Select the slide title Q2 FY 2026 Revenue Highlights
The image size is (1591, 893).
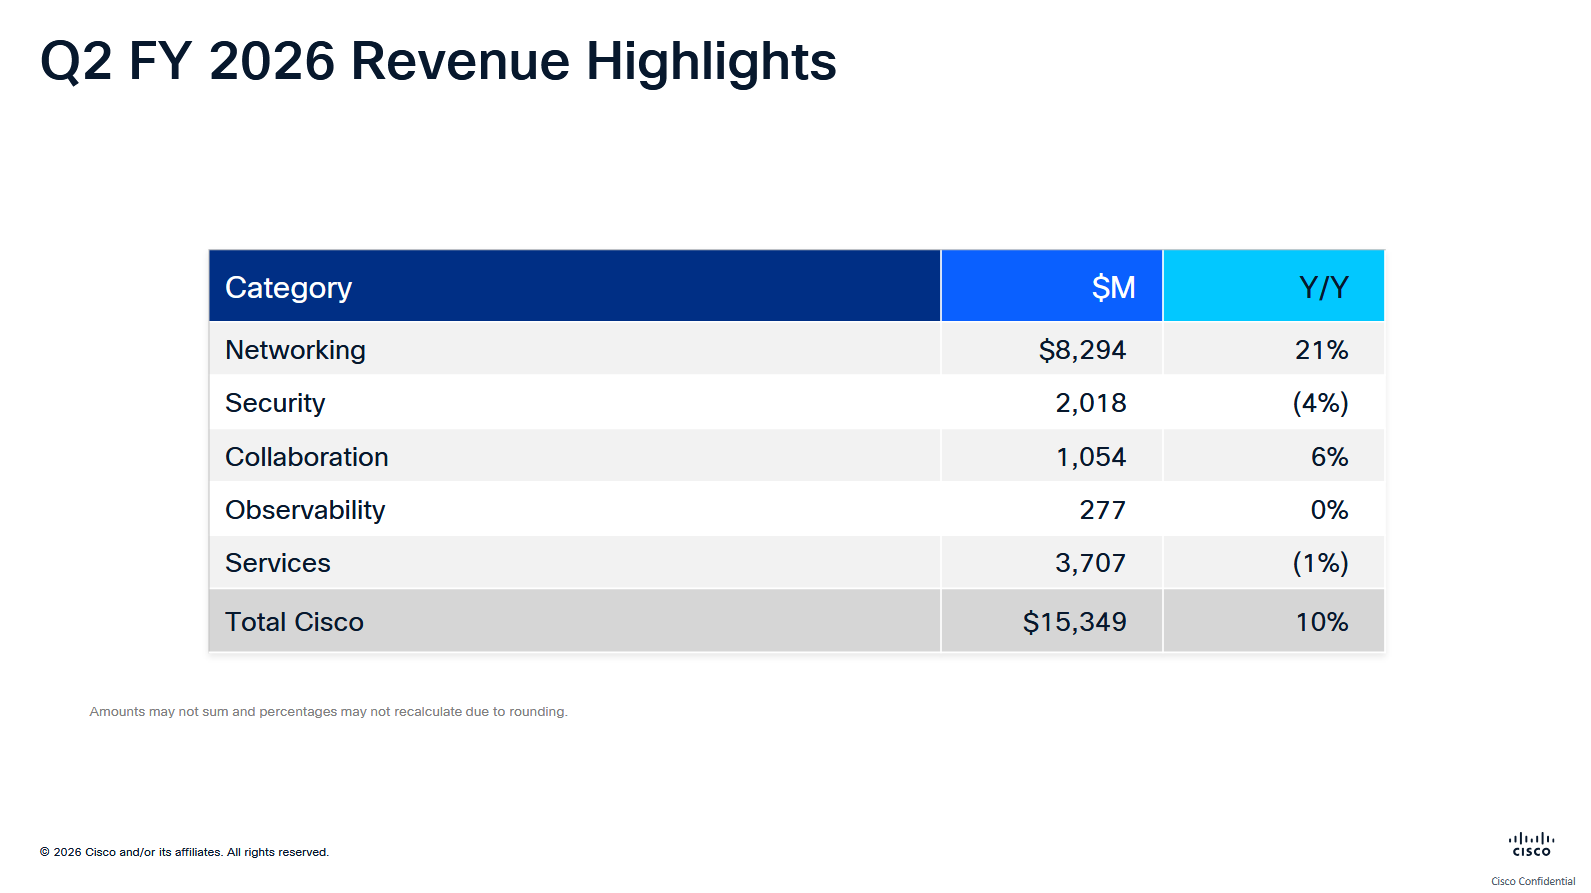[x=438, y=61]
